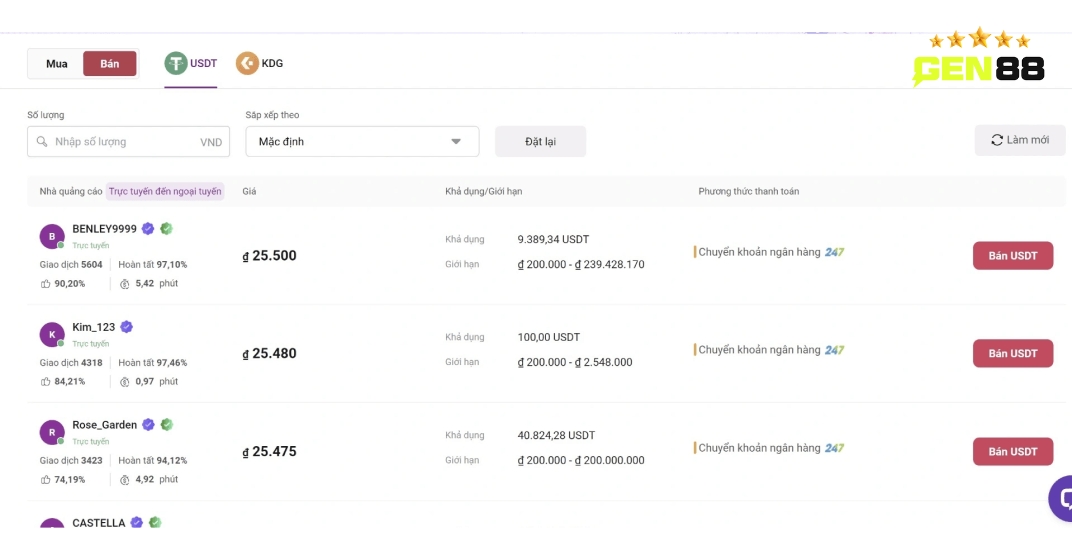Open the USDT coin tab
The width and height of the screenshot is (1072, 560).
coord(191,64)
